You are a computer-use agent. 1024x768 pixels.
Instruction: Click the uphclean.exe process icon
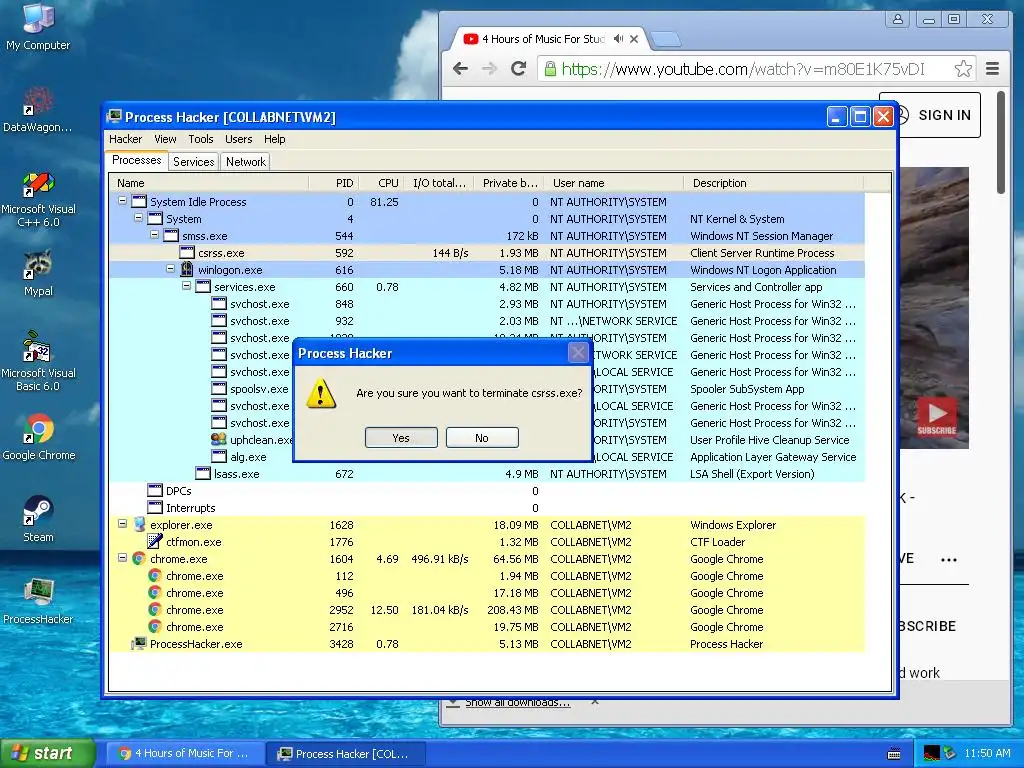tap(219, 440)
